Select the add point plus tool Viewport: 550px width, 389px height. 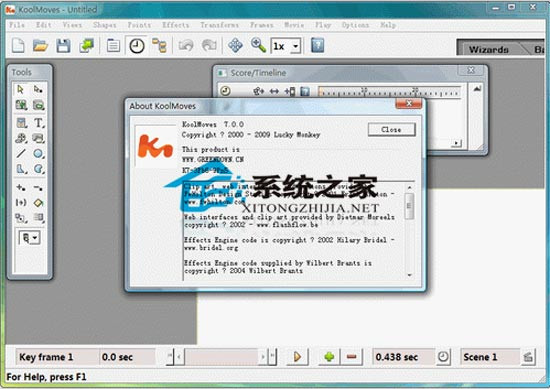pos(21,188)
